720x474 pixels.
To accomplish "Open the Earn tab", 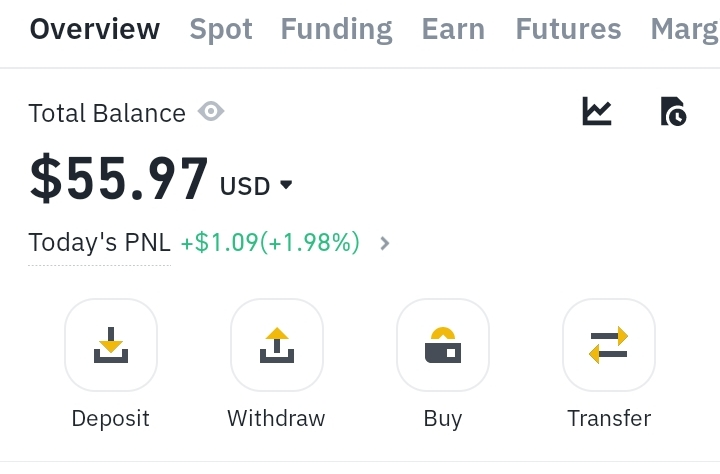I will 454,30.
